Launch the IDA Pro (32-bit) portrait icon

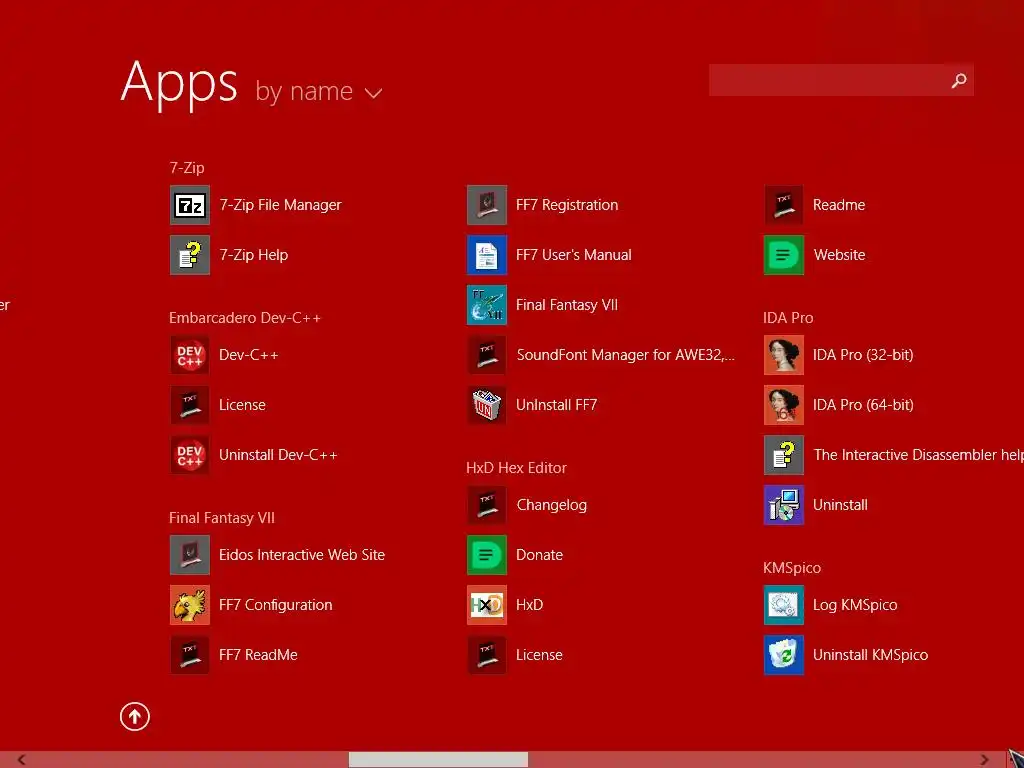[784, 355]
